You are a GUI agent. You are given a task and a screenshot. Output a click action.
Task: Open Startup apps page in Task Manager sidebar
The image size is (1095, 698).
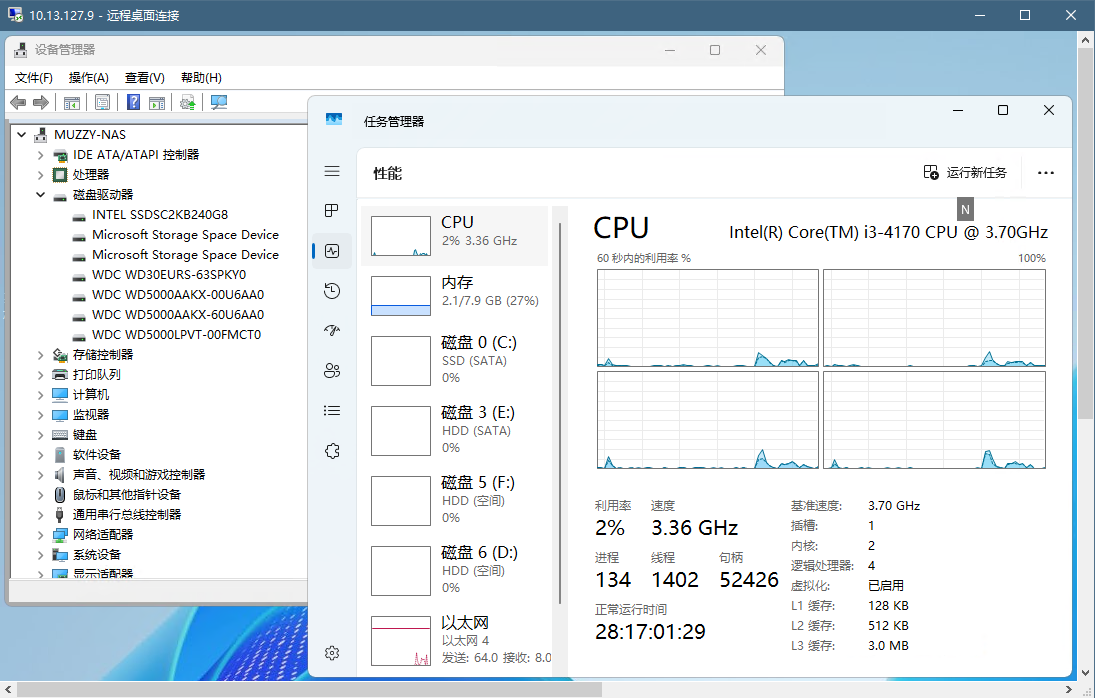coord(332,331)
